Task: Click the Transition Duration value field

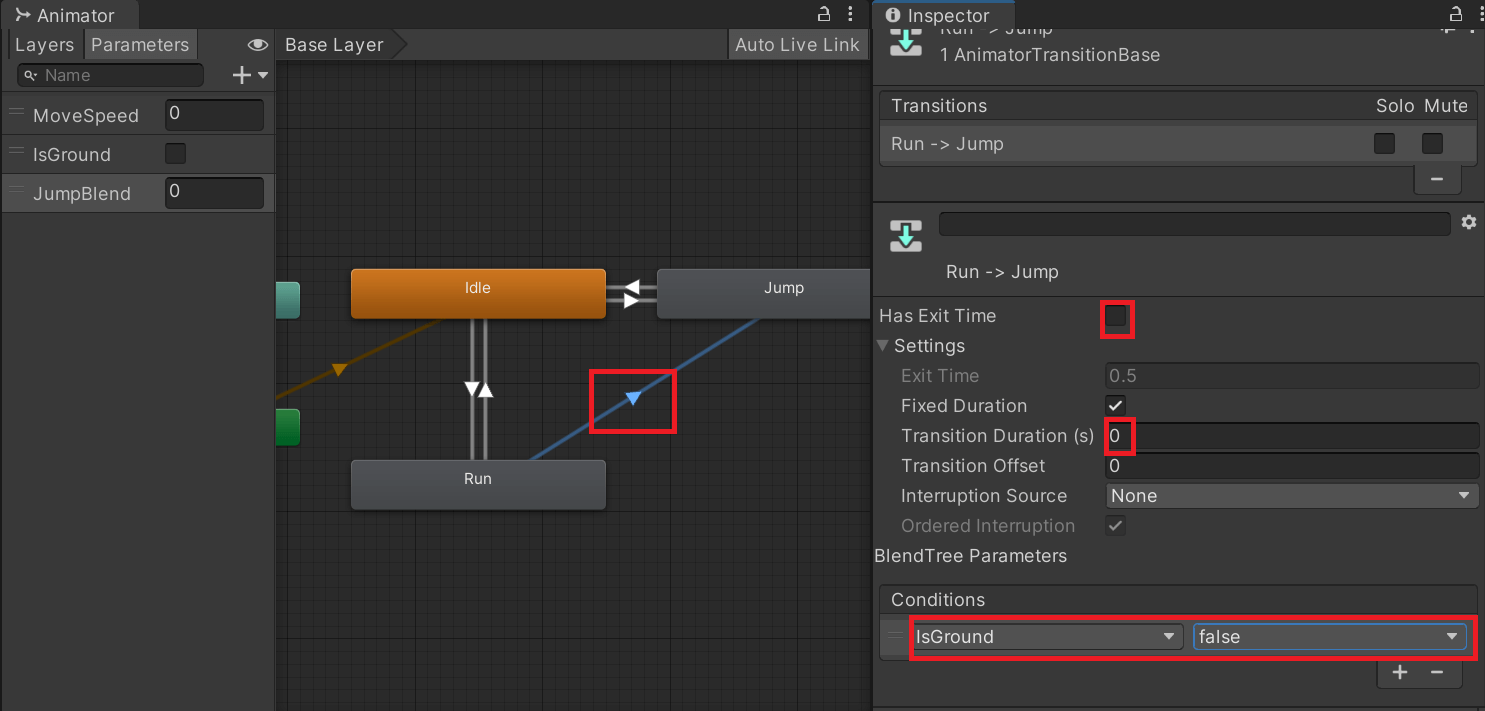Action: pyautogui.click(x=1292, y=436)
